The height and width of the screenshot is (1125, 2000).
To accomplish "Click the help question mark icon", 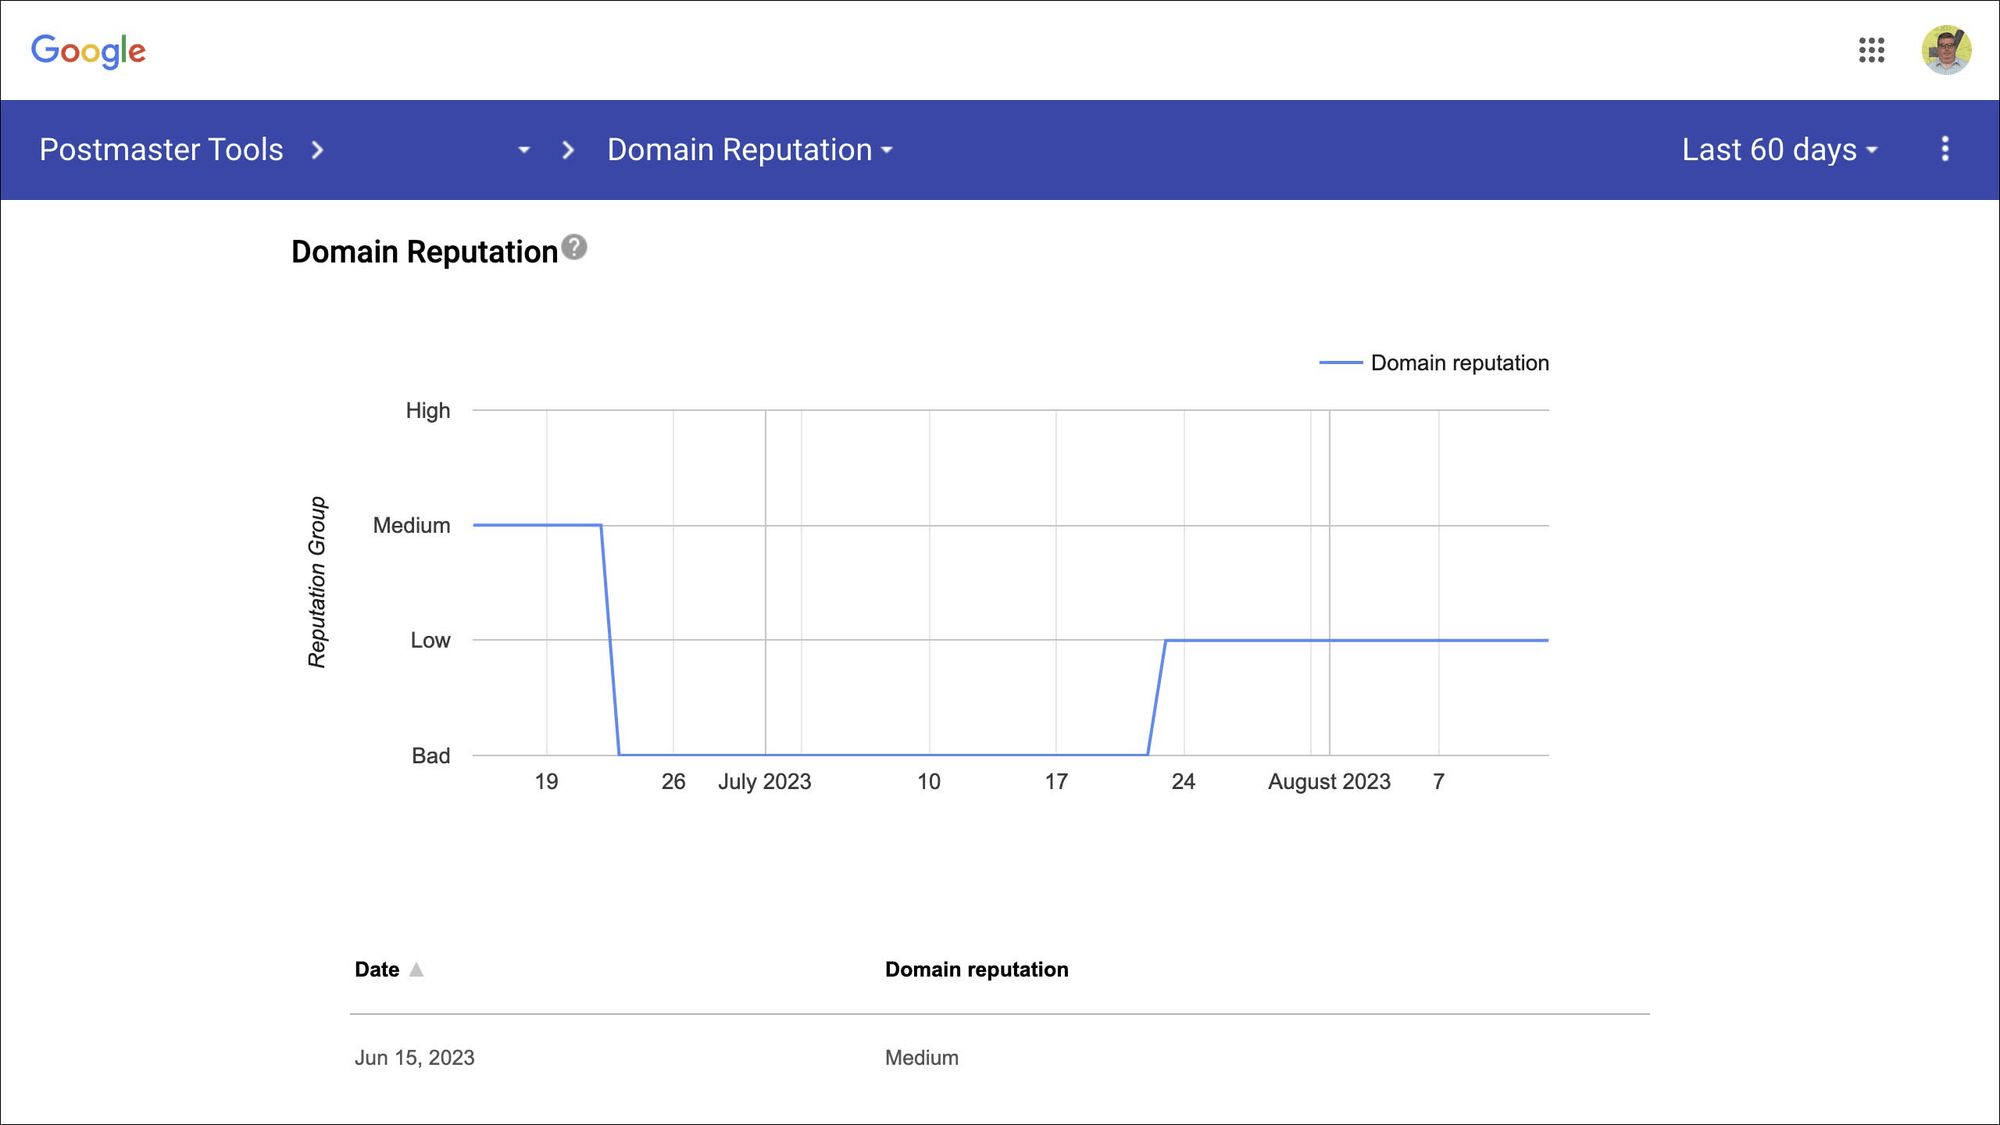I will (574, 247).
